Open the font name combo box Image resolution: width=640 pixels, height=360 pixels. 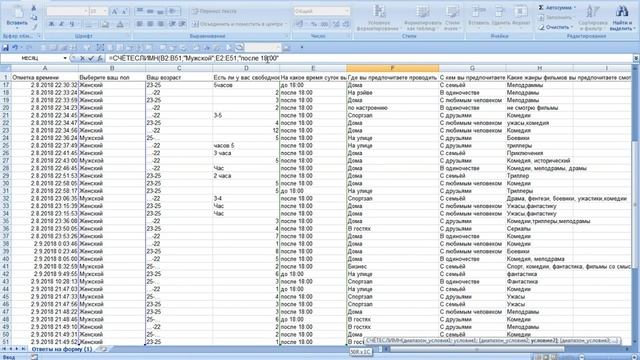pyautogui.click(x=67, y=11)
